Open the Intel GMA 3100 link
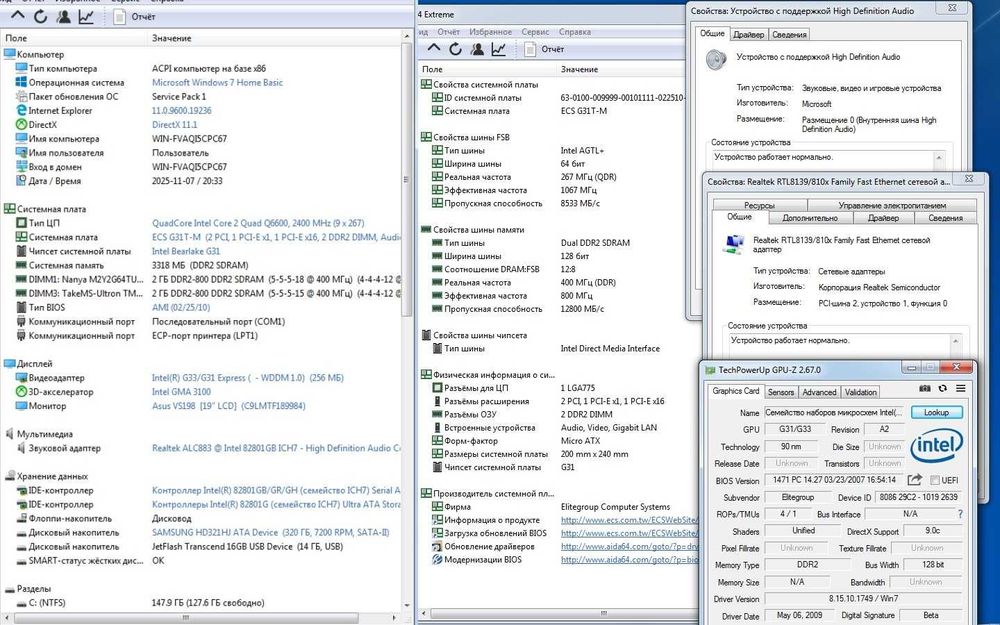1000x625 pixels. pos(181,392)
